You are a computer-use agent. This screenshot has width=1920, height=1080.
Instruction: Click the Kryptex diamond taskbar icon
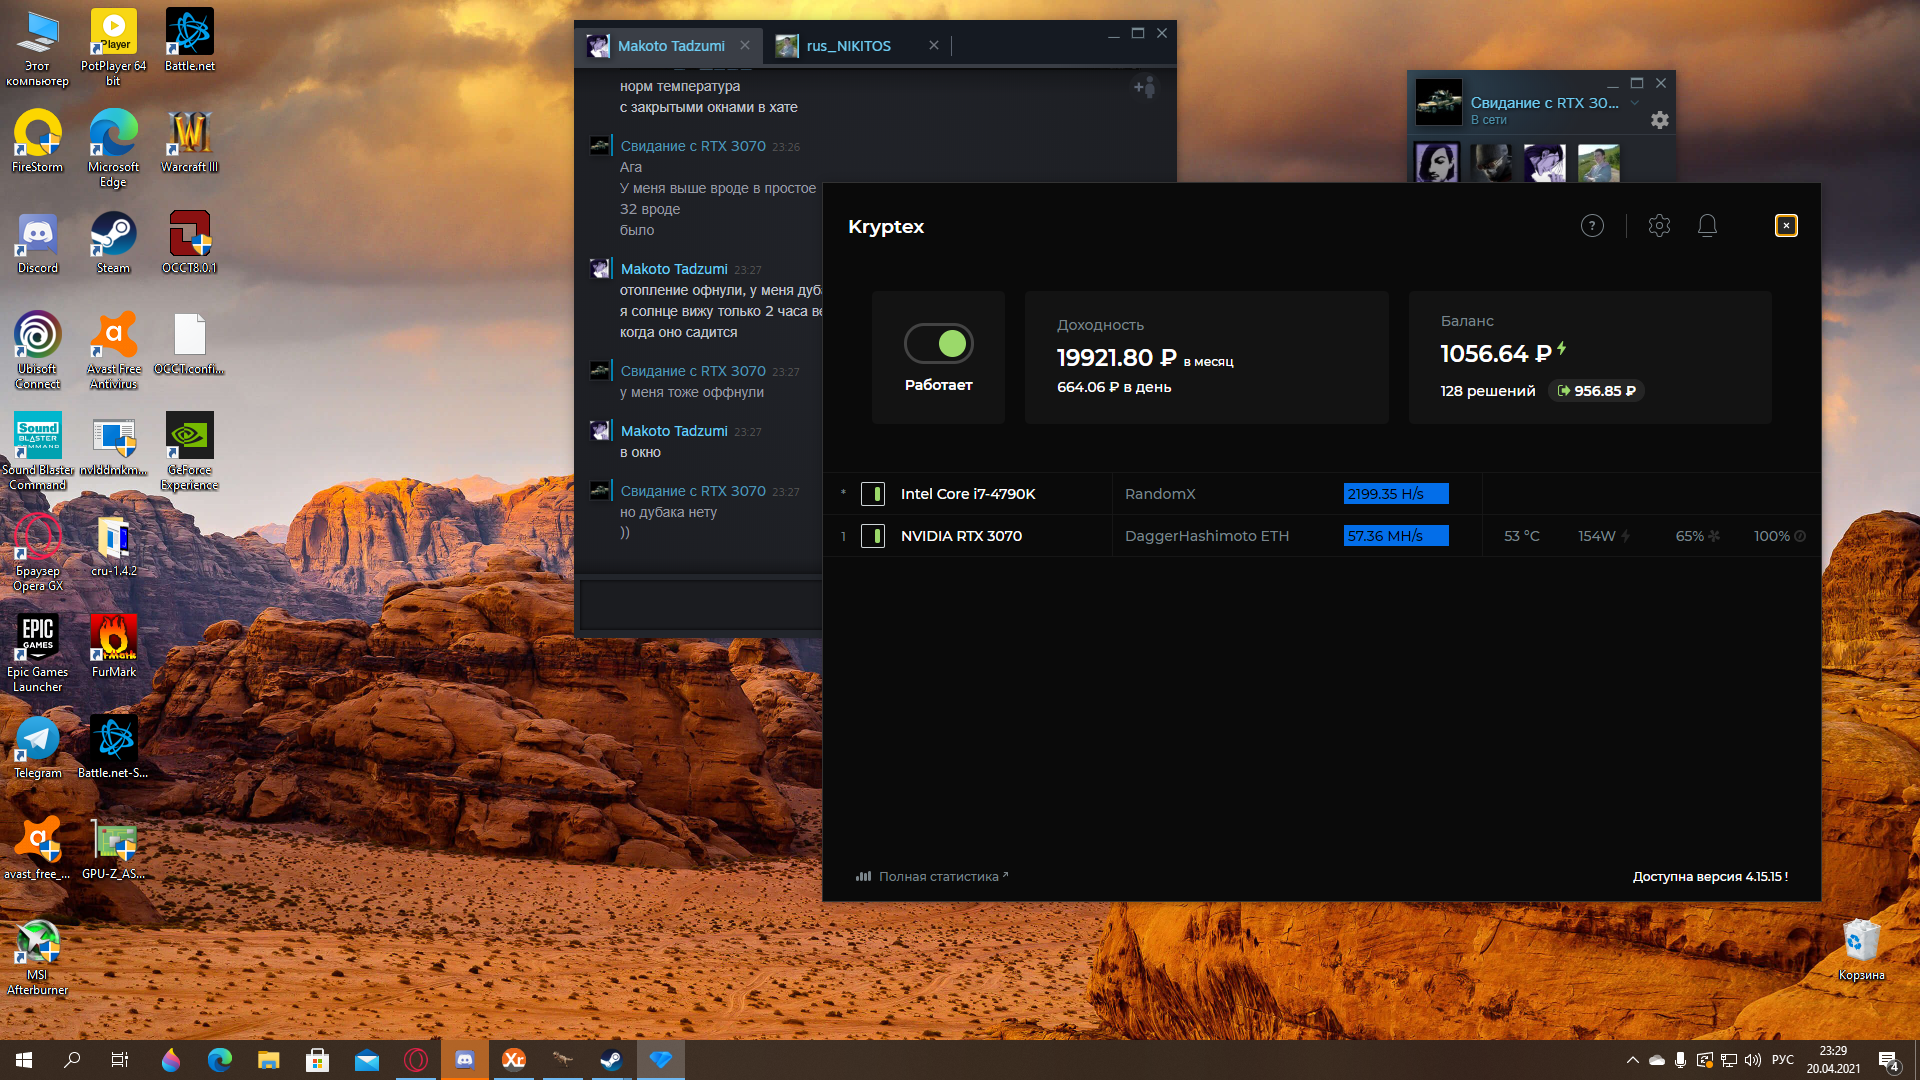[x=660, y=1059]
